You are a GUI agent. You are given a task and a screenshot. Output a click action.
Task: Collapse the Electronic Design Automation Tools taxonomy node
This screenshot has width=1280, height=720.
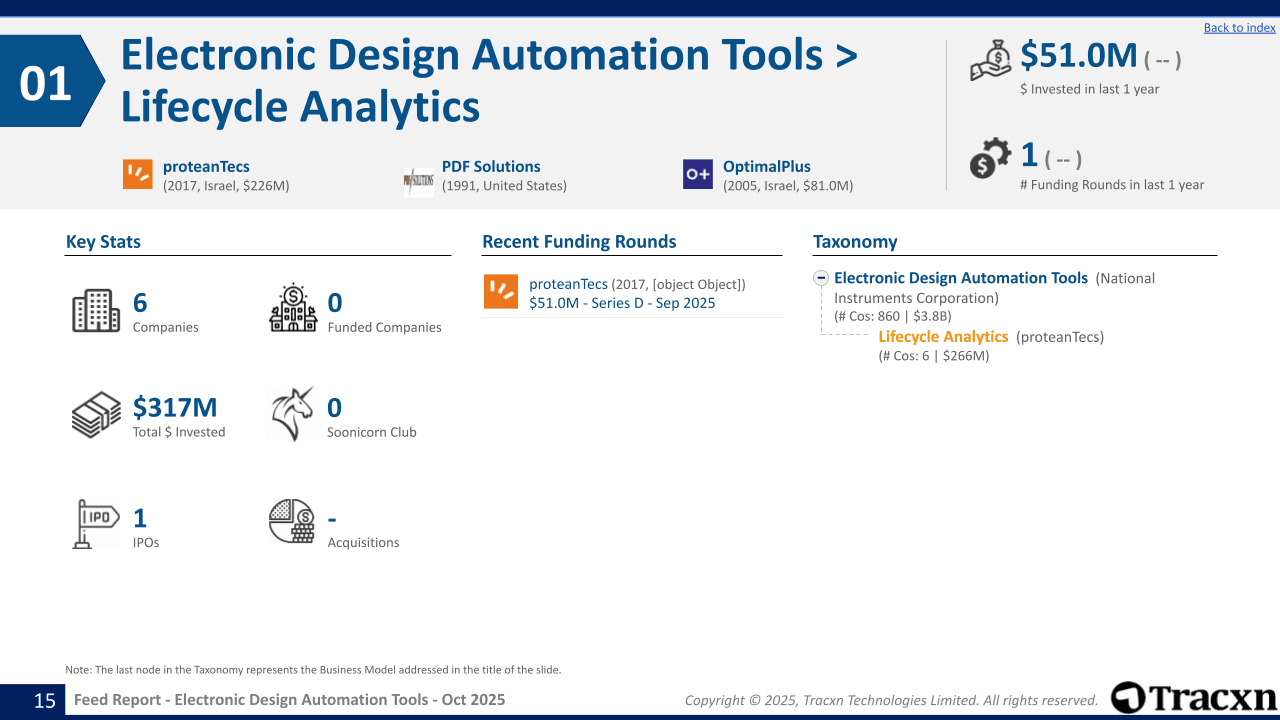coord(821,278)
